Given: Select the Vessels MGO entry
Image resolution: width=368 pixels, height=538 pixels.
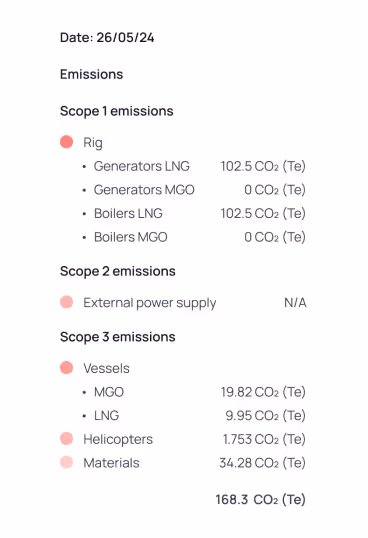Looking at the screenshot, I should [x=109, y=392].
